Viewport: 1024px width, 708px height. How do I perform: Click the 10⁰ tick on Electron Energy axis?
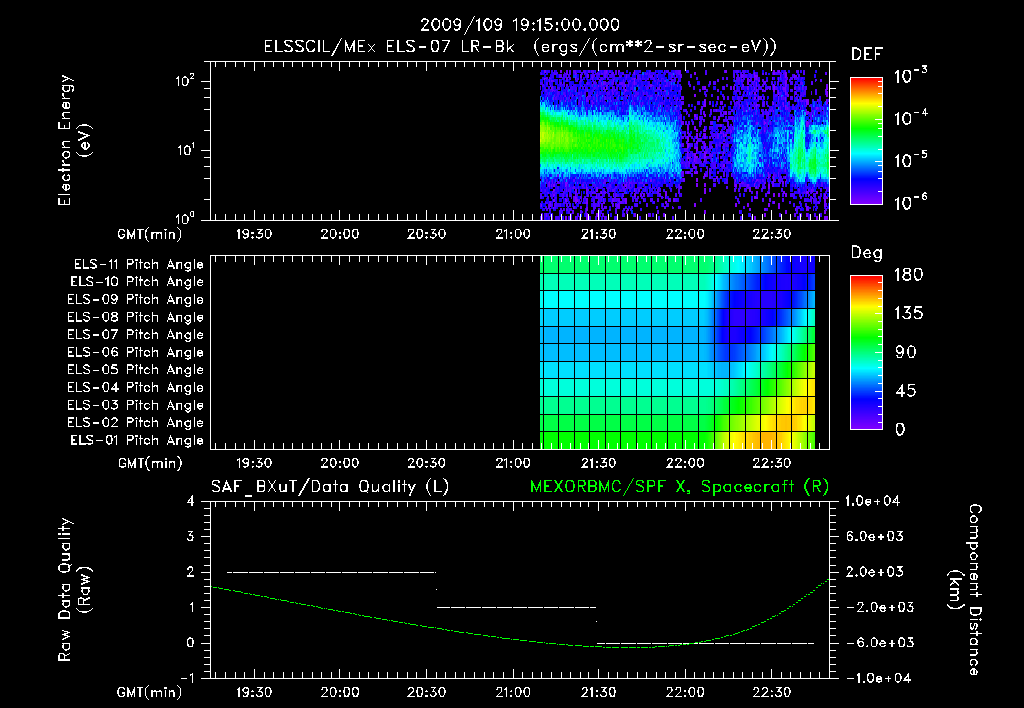[x=185, y=218]
